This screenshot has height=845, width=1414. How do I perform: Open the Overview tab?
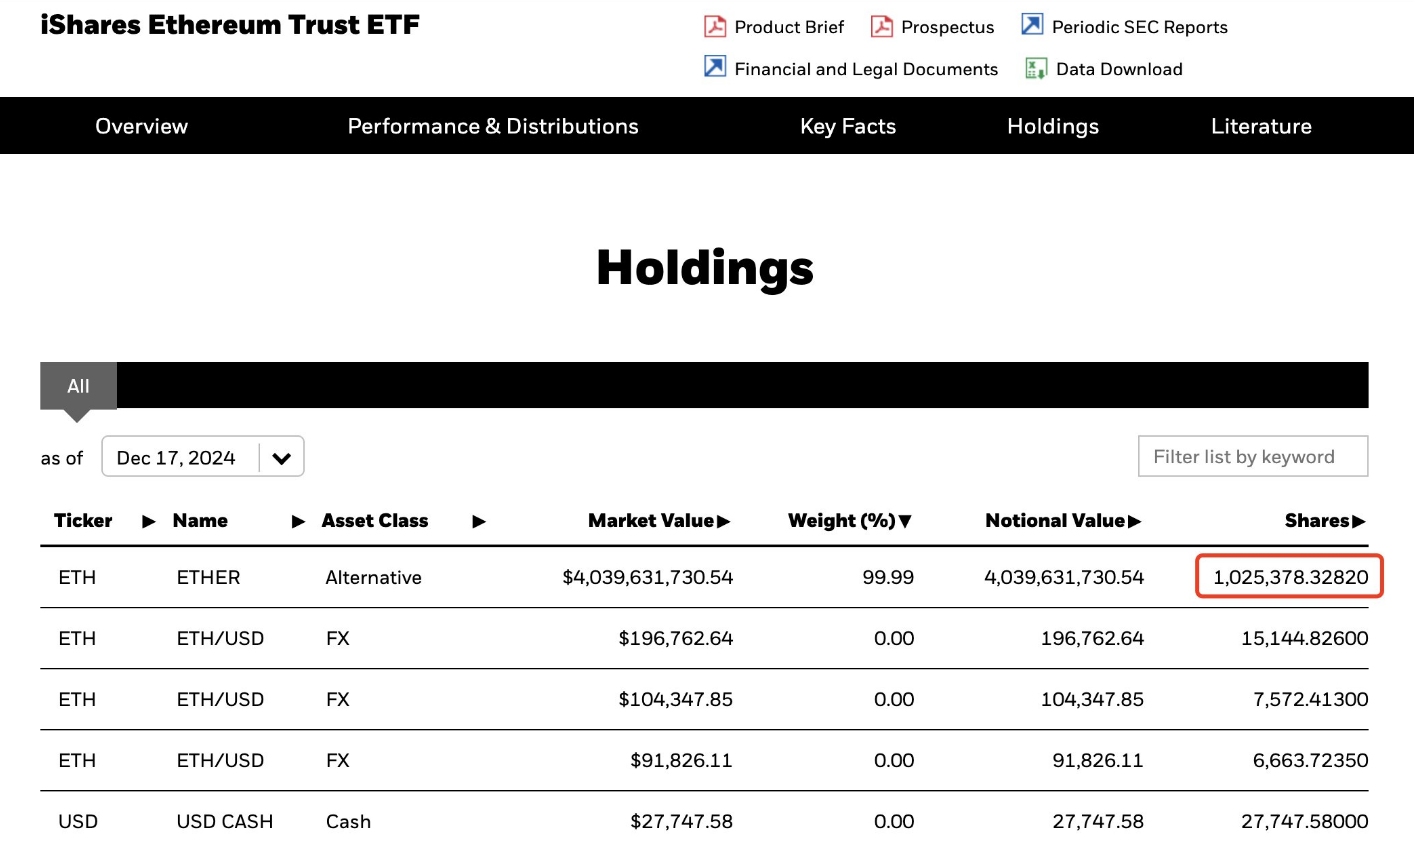coord(141,126)
